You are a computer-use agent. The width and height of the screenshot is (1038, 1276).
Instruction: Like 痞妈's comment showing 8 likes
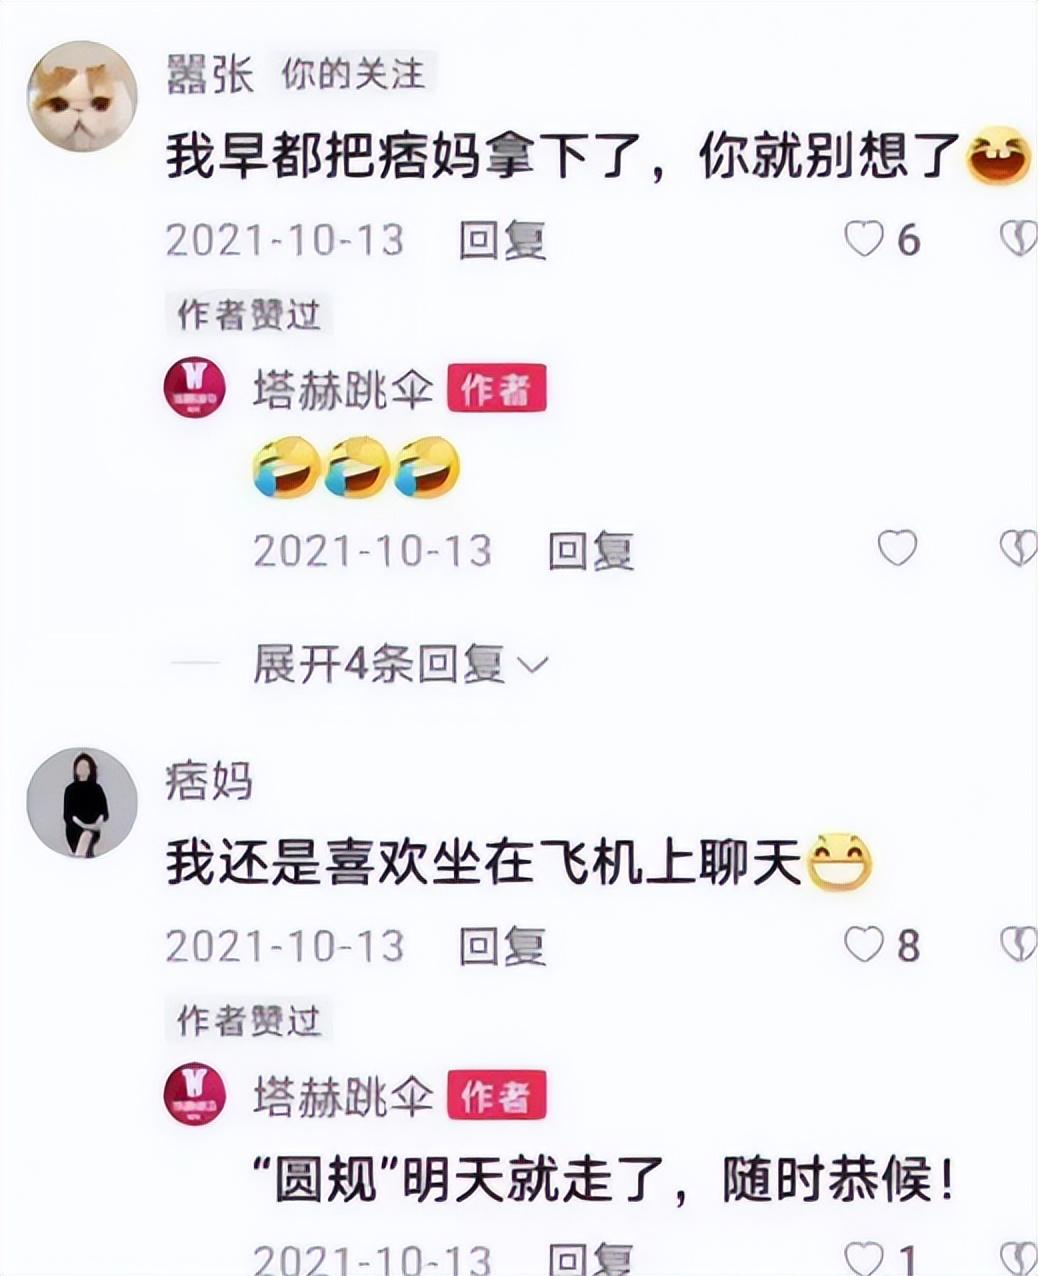point(864,944)
